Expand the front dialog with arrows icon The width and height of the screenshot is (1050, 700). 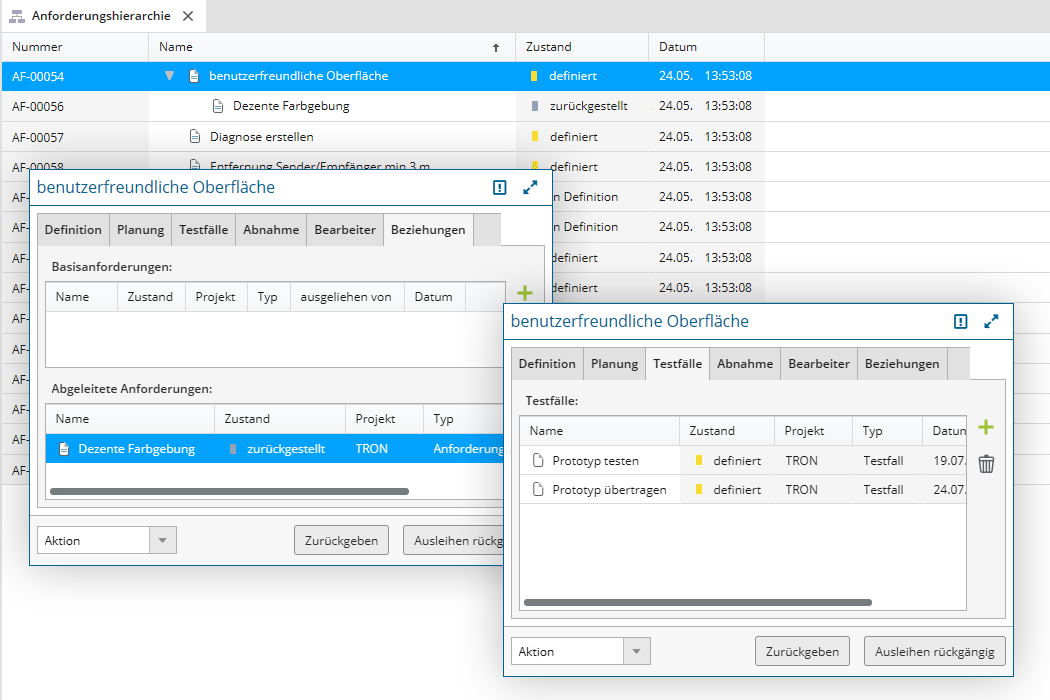991,322
